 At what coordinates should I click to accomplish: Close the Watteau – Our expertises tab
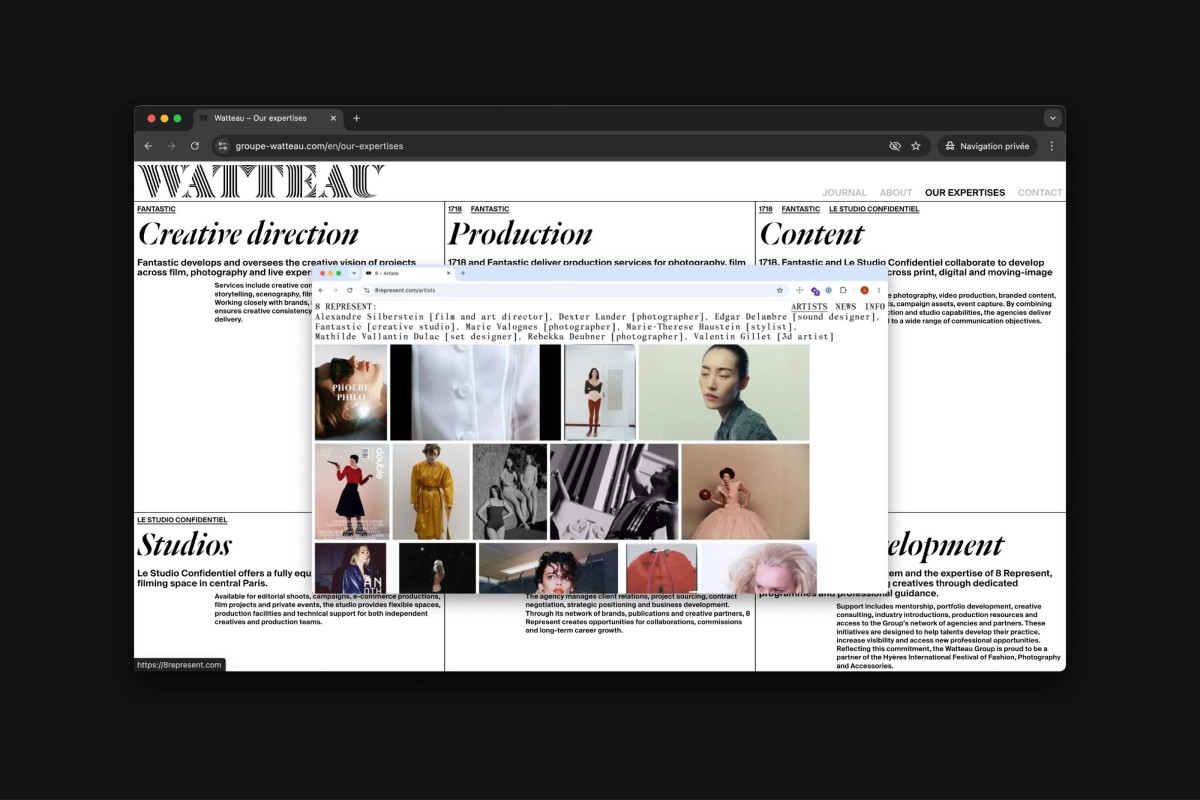point(331,118)
